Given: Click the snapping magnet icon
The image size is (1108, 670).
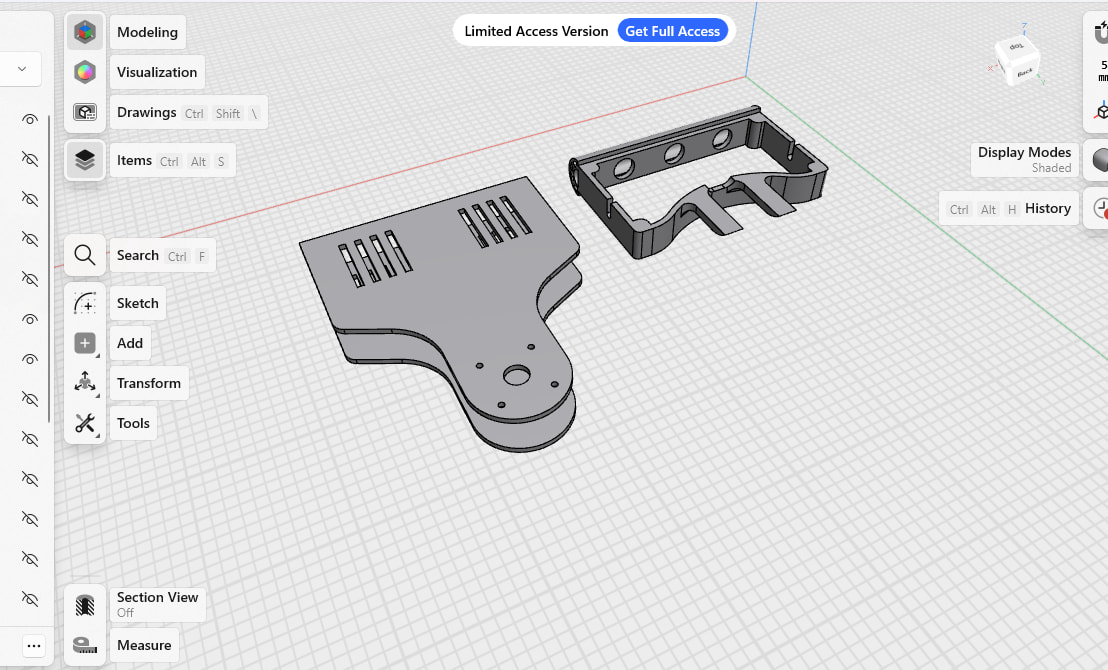Looking at the screenshot, I should (1101, 32).
